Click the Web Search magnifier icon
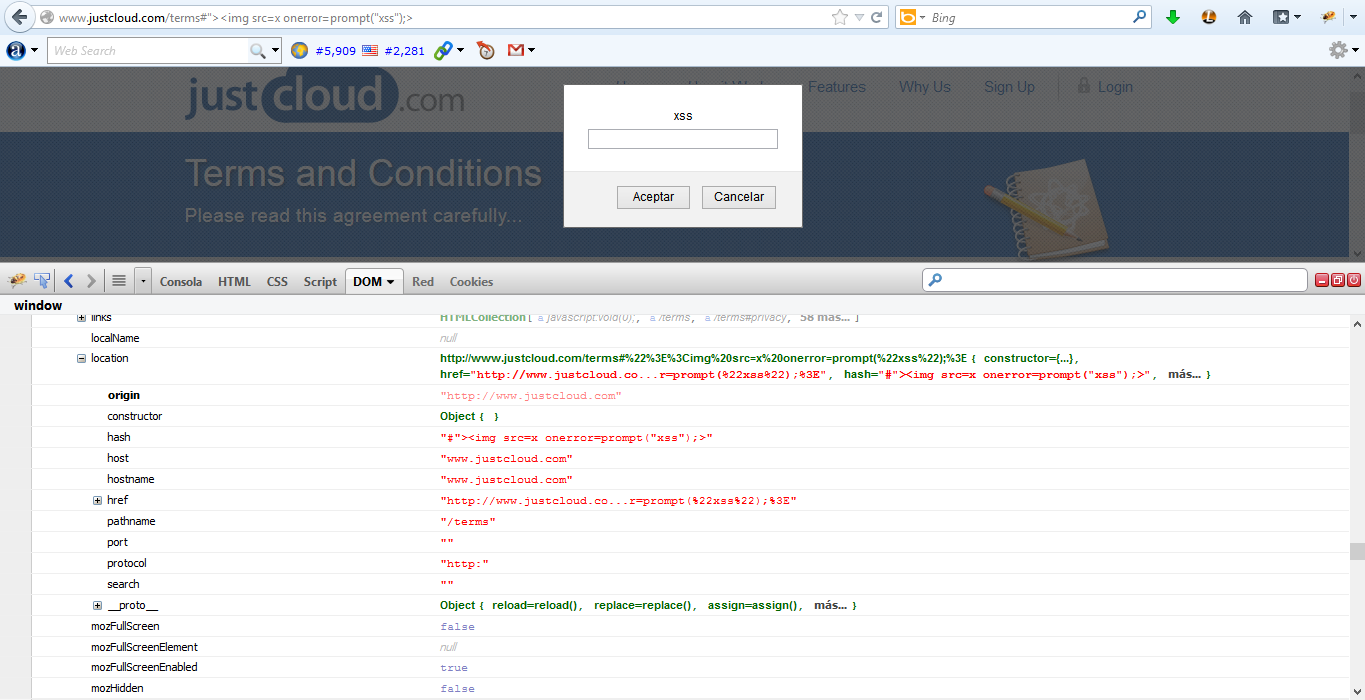 (258, 50)
